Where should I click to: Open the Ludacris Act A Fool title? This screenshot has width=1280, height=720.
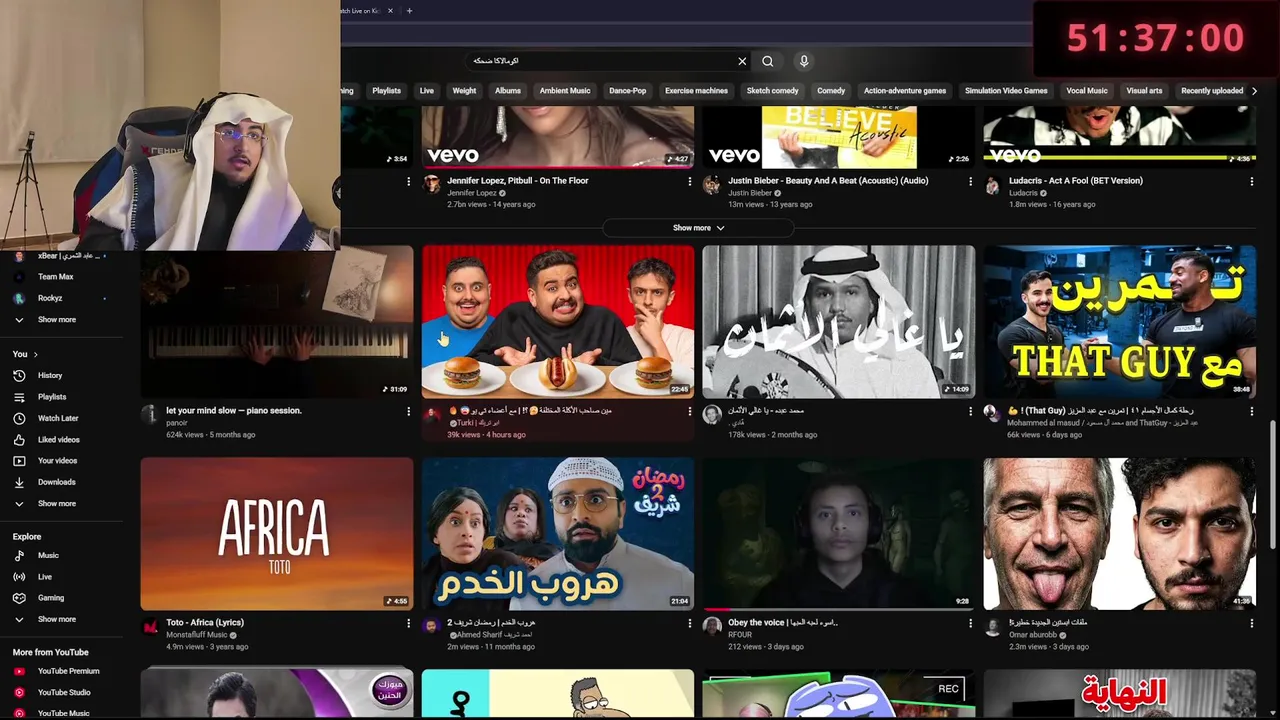[x=1076, y=181]
